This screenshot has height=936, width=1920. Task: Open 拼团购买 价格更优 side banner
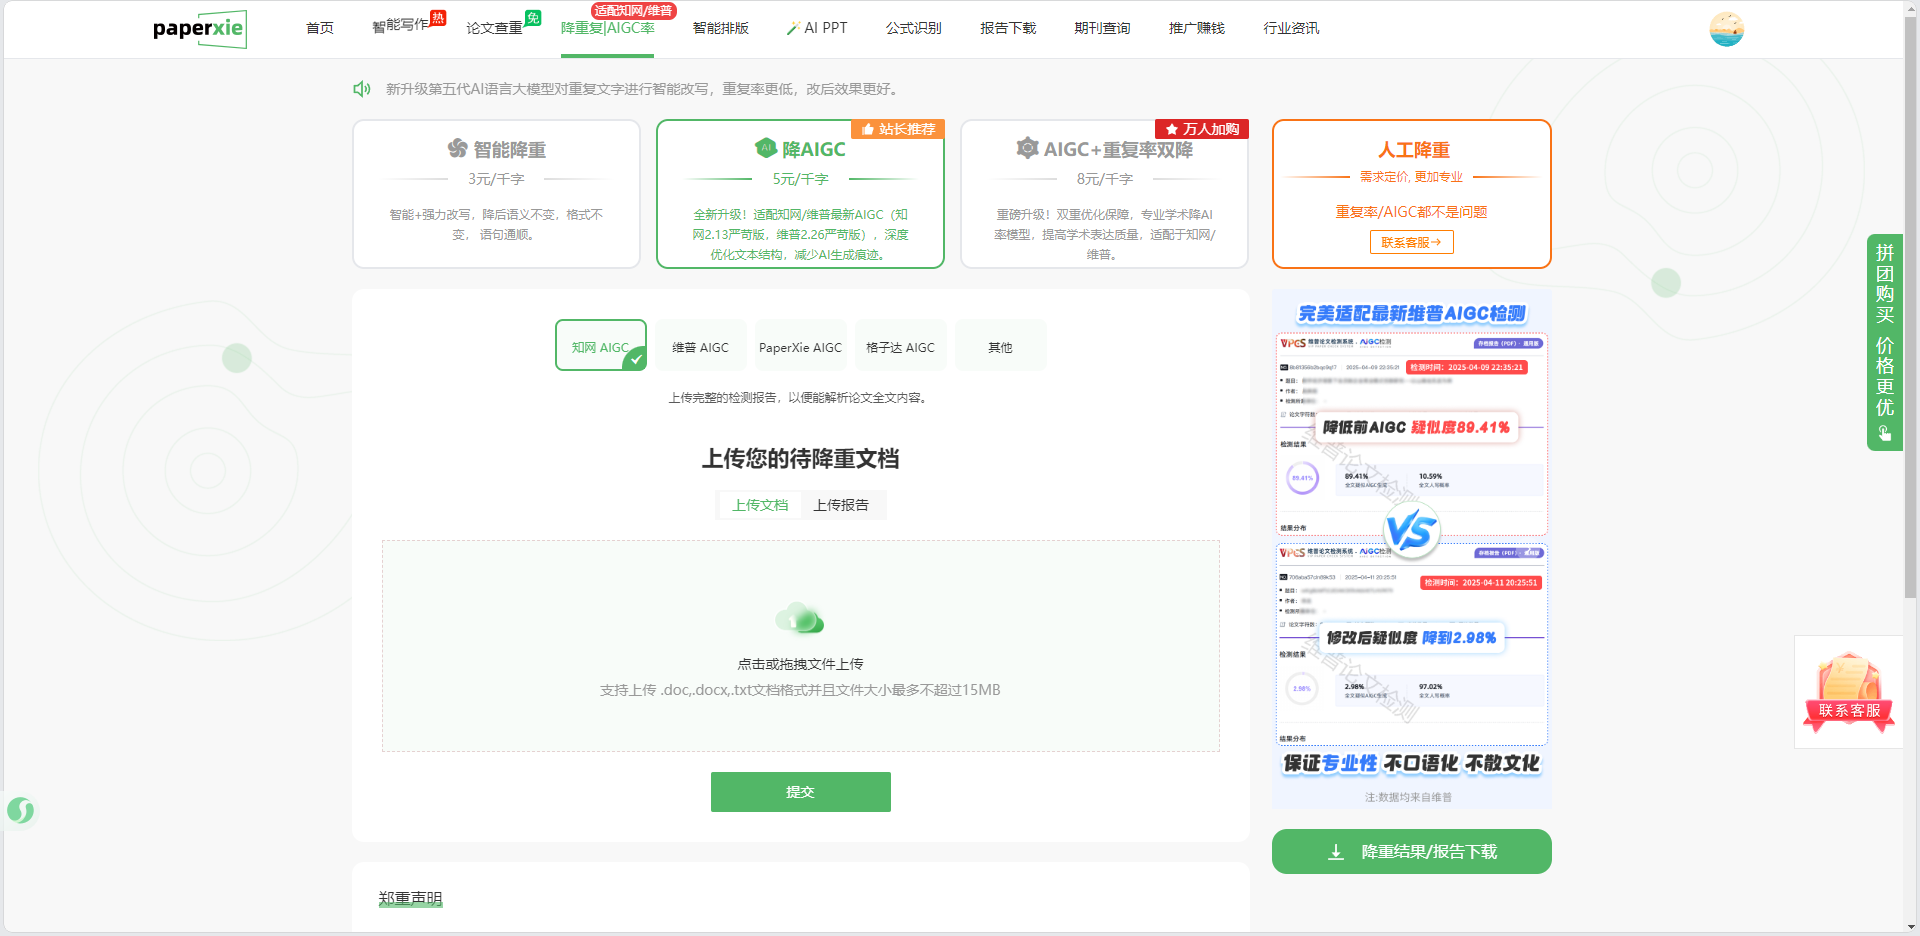pos(1885,342)
